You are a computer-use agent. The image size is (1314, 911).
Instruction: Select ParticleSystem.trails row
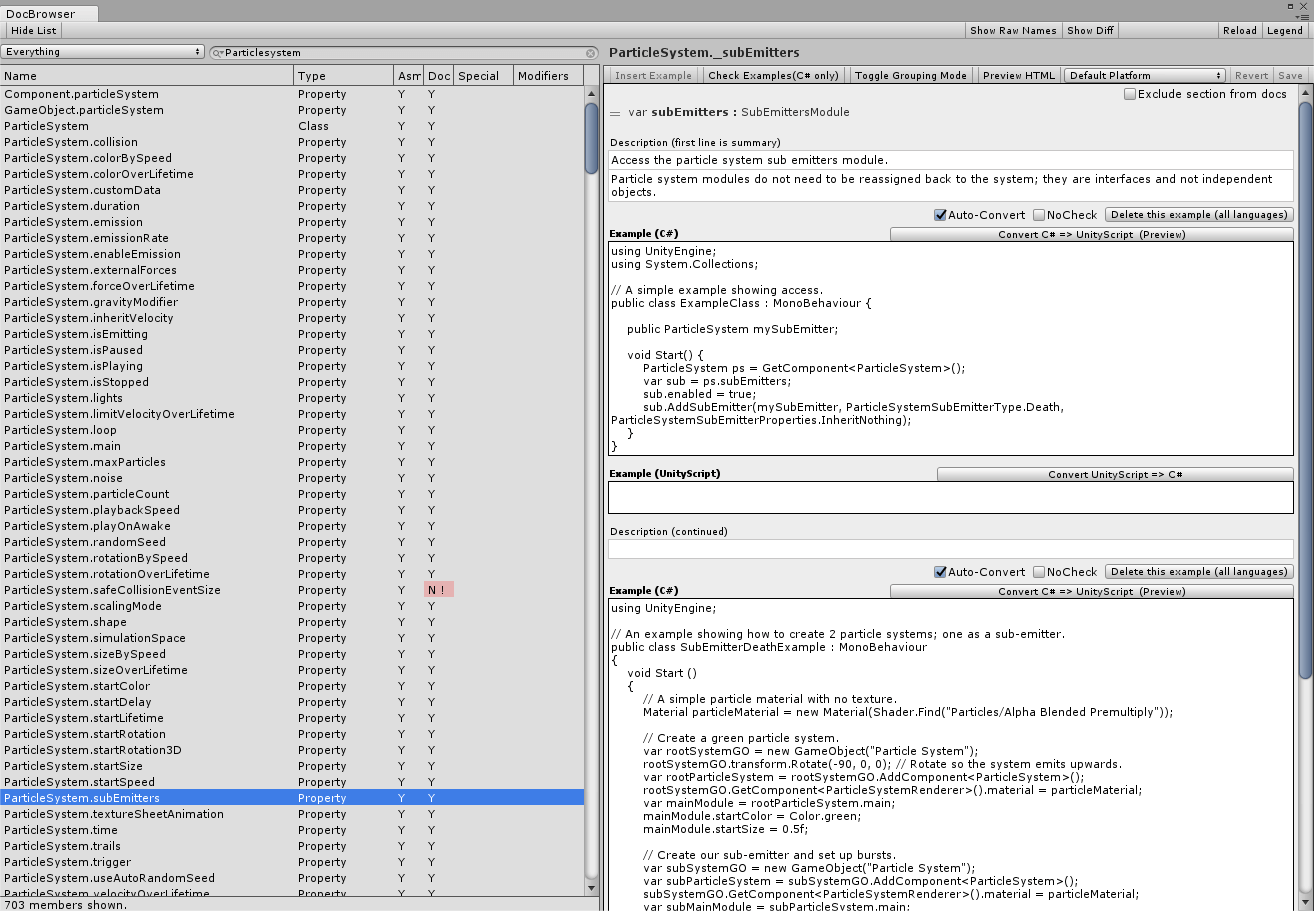(292, 846)
